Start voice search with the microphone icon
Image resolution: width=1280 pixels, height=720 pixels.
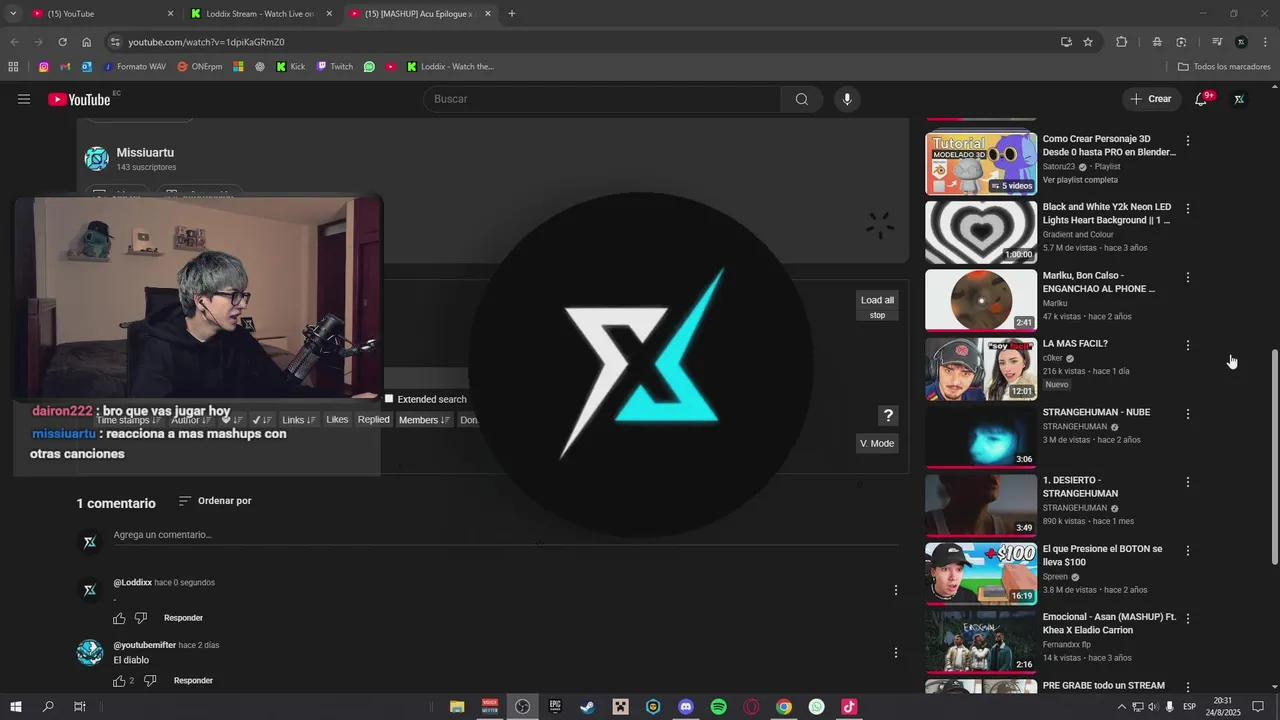tap(847, 99)
